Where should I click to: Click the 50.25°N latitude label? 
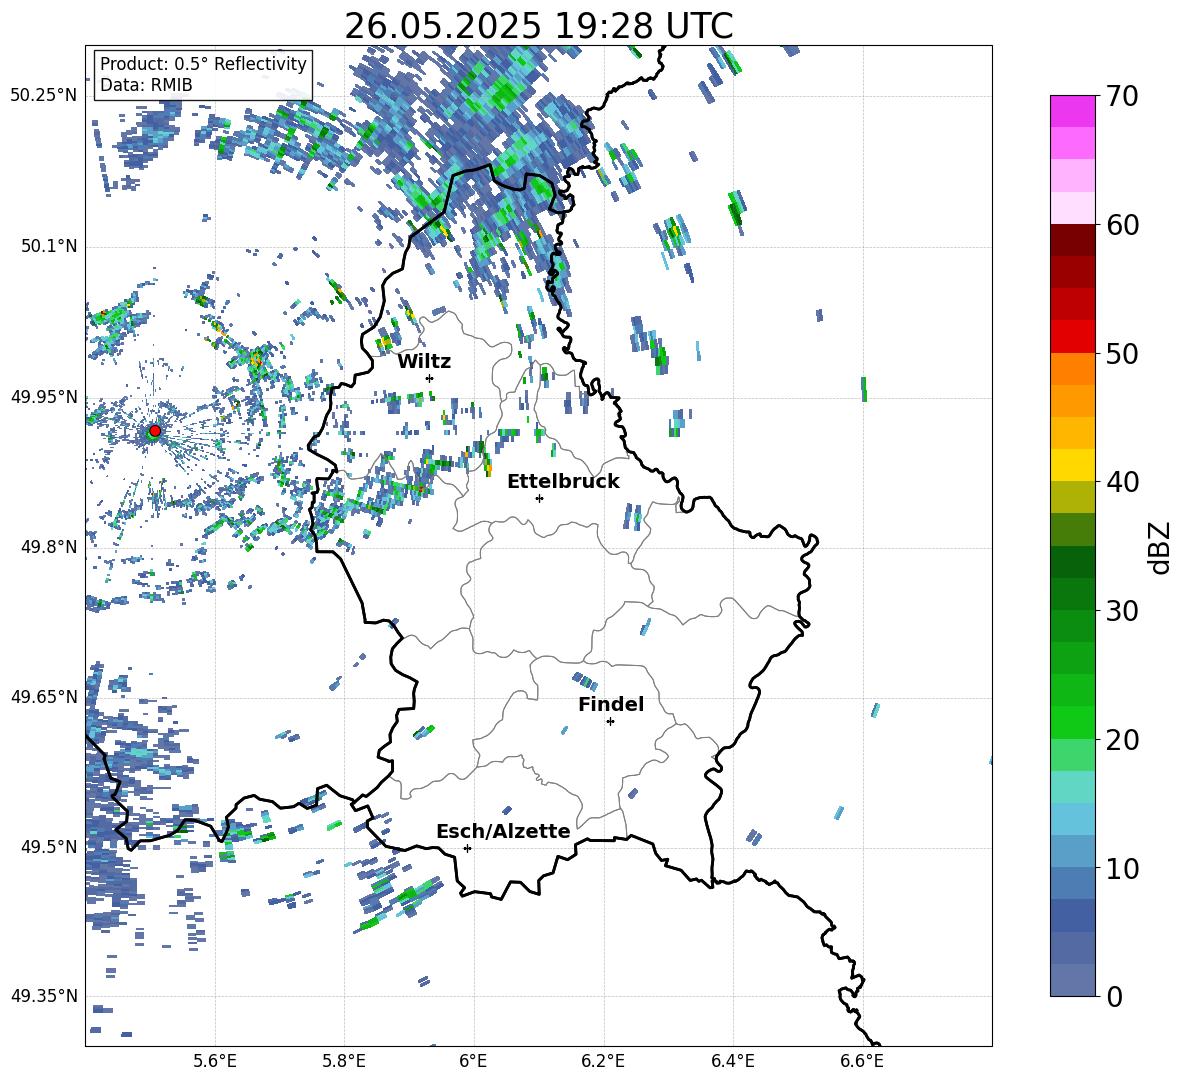pyautogui.click(x=44, y=95)
